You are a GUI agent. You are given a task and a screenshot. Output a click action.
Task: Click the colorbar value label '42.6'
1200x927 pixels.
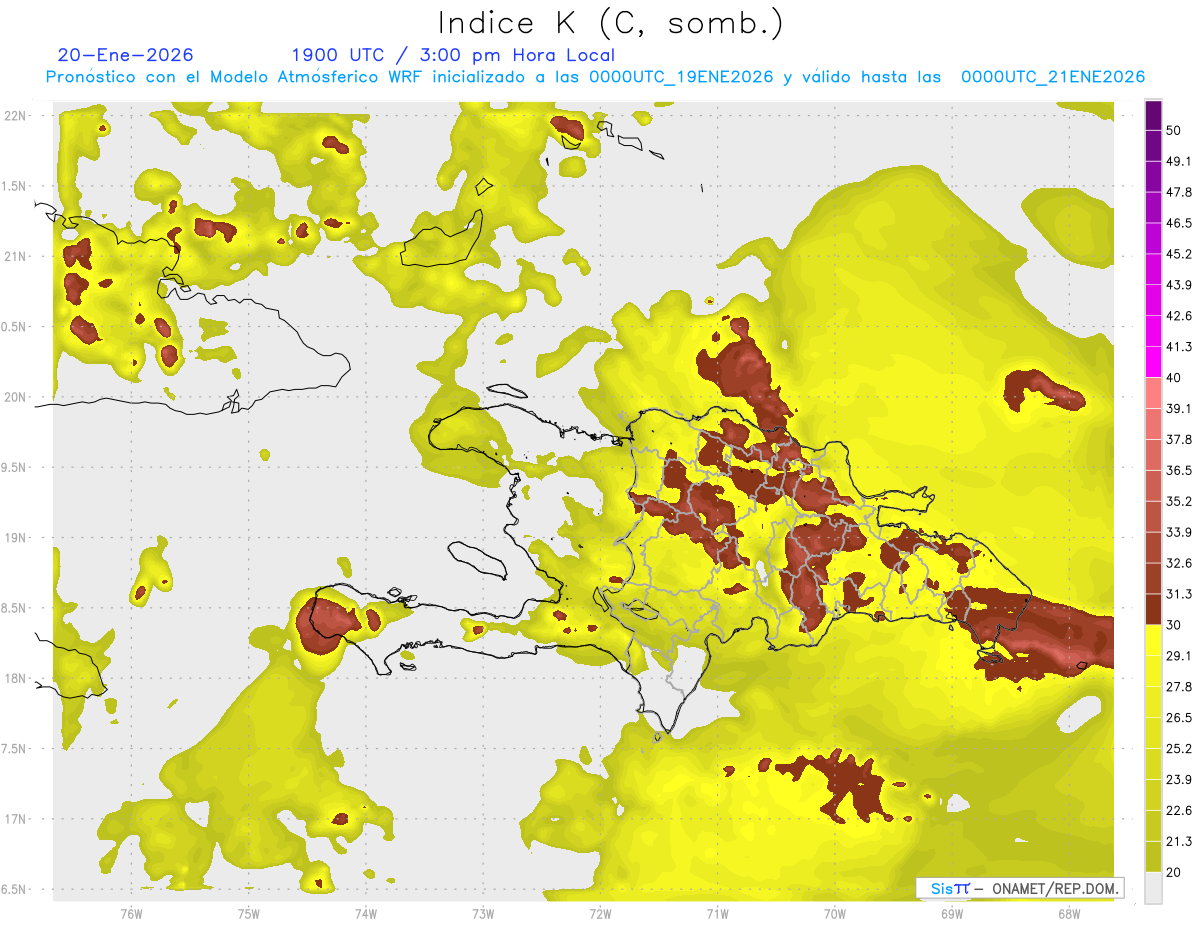1179,316
